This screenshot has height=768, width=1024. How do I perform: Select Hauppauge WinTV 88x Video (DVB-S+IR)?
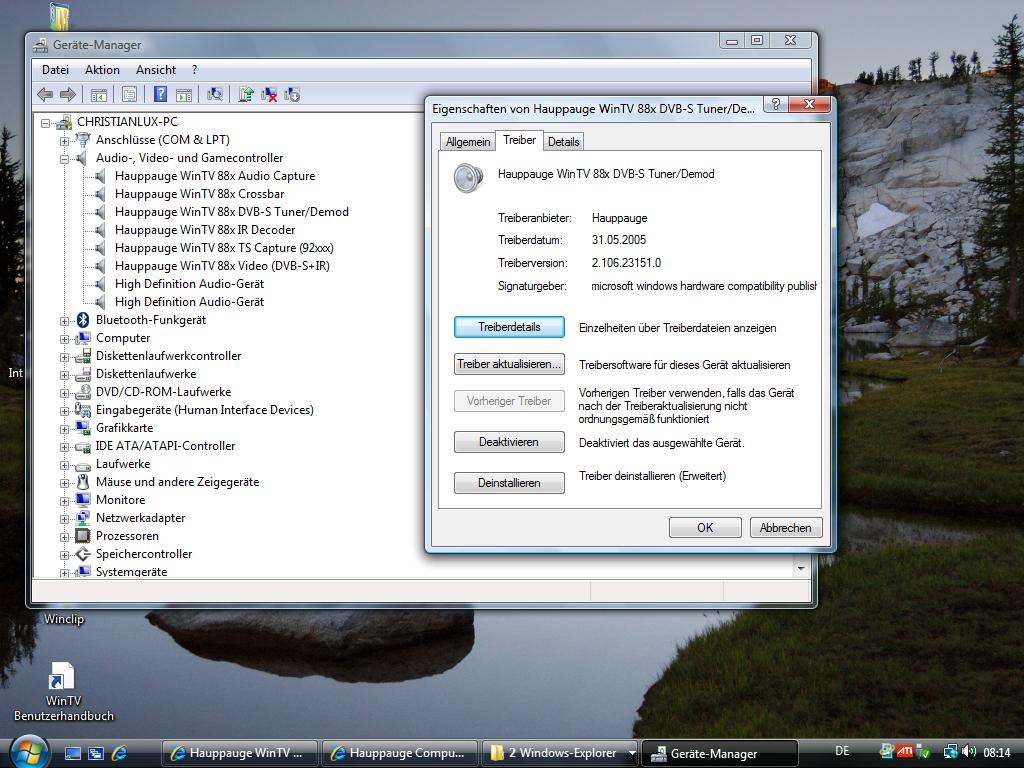222,266
